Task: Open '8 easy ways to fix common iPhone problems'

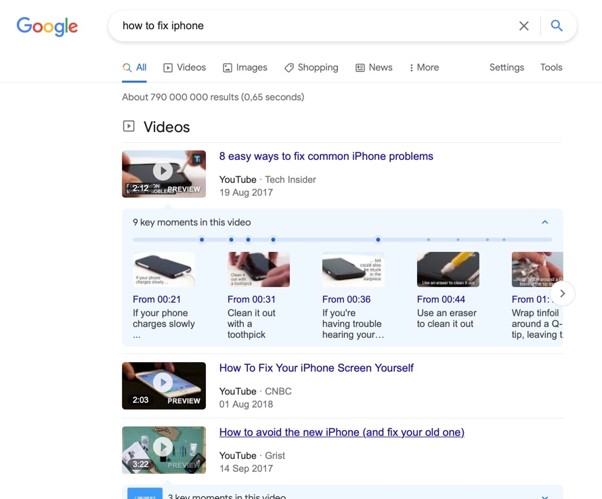Action: coord(326,157)
